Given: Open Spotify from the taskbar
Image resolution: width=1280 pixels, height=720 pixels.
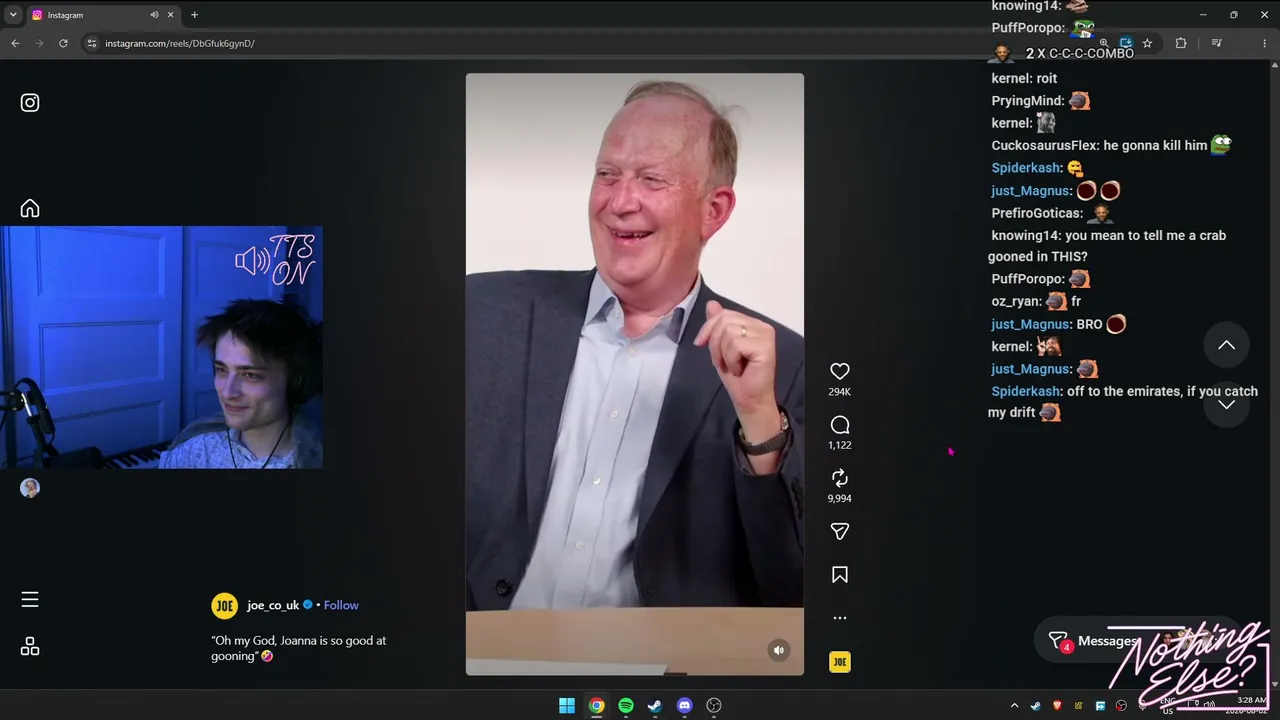Looking at the screenshot, I should click(626, 705).
